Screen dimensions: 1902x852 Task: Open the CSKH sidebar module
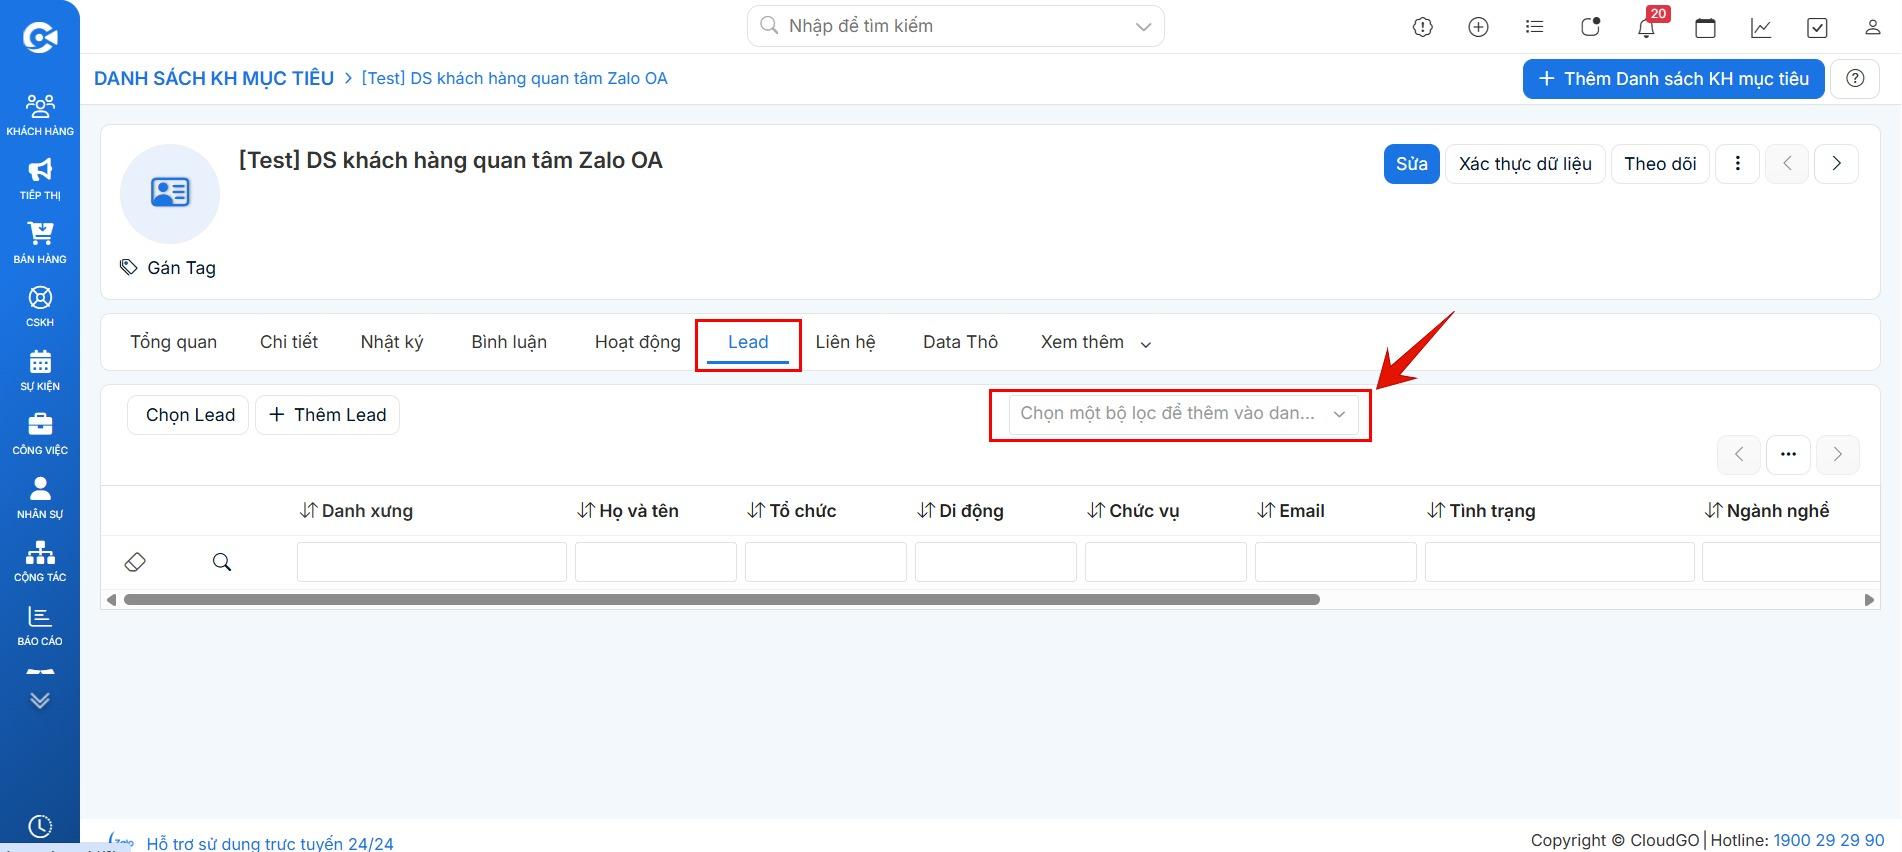40,306
